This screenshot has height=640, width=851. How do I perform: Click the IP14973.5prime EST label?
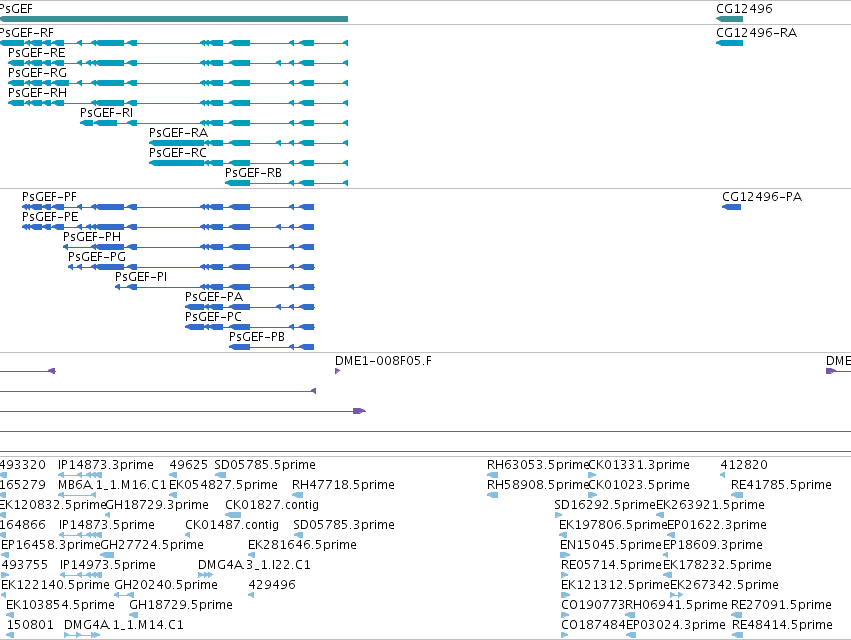(108, 565)
